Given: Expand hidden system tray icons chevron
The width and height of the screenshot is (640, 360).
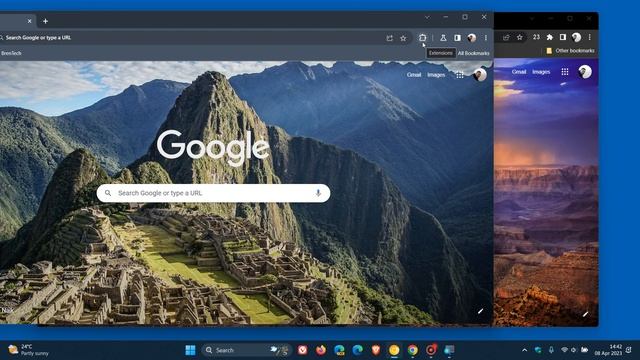Looking at the screenshot, I should (524, 350).
